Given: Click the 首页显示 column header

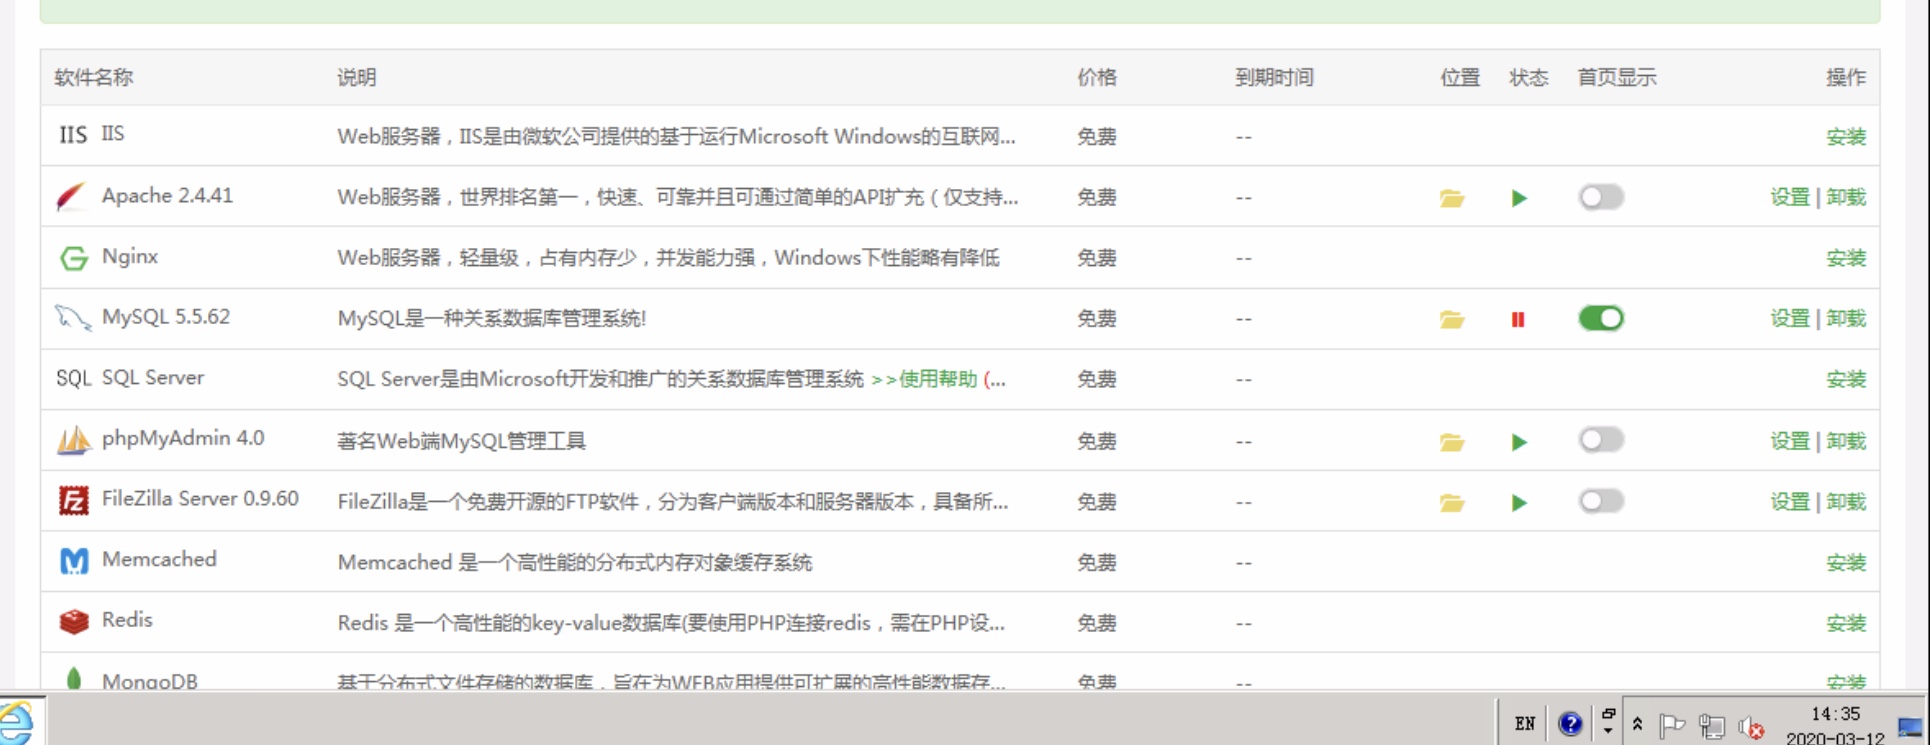Looking at the screenshot, I should pyautogui.click(x=1617, y=77).
